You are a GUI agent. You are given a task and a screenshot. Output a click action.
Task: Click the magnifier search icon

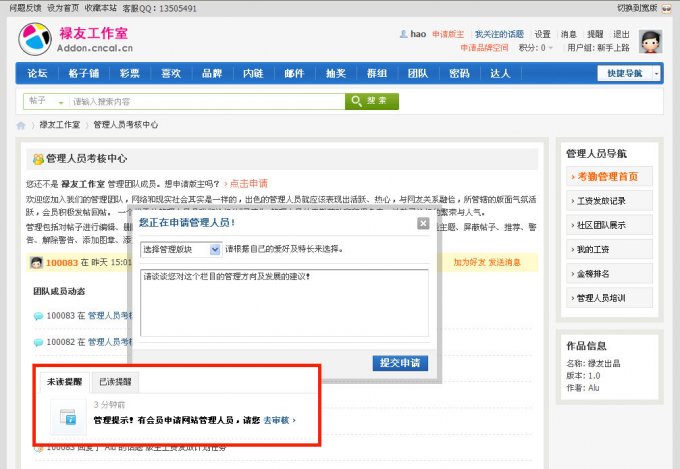click(356, 101)
